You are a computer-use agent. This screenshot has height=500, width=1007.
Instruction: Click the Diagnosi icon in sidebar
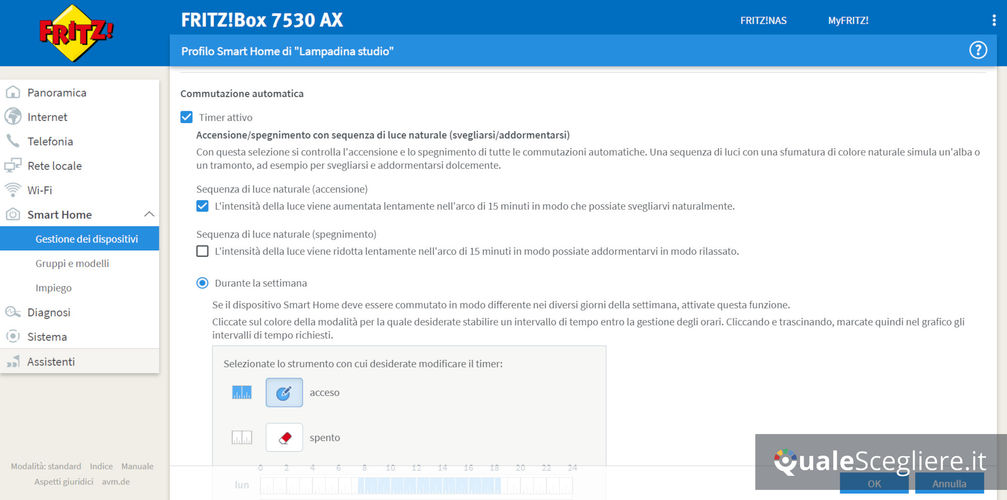(13, 312)
